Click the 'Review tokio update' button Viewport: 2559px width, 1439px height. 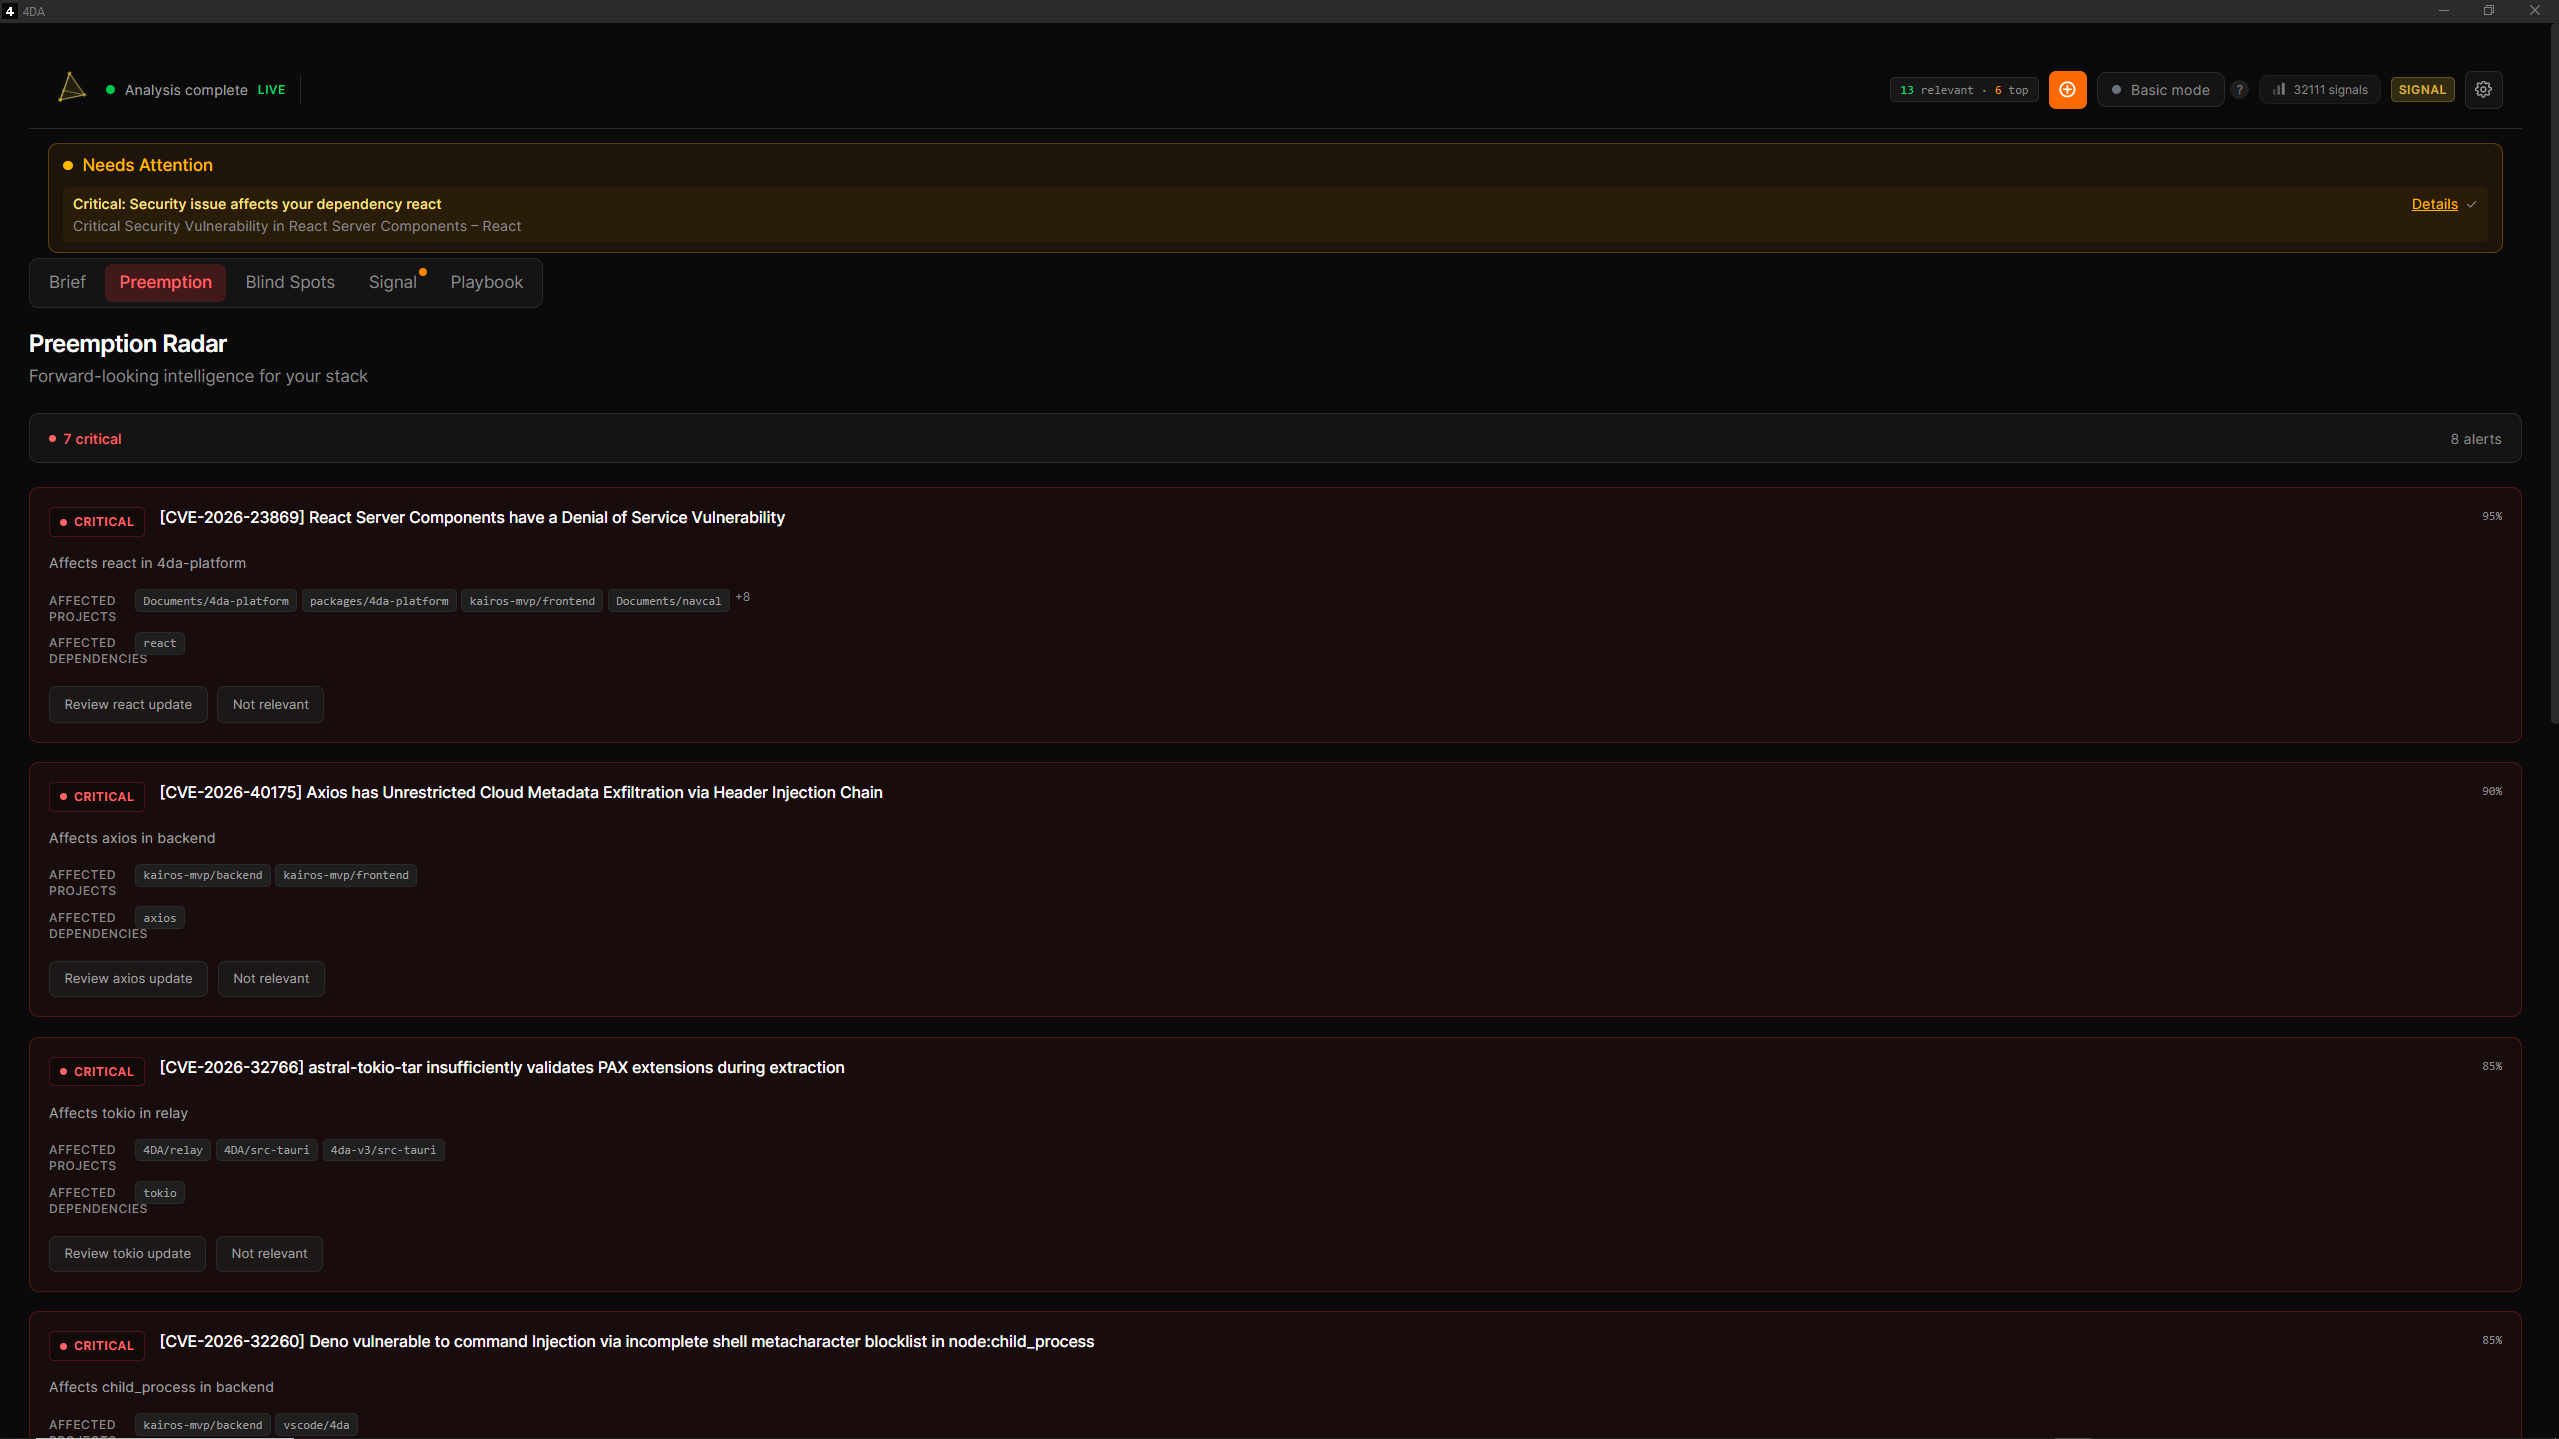pyautogui.click(x=126, y=1253)
